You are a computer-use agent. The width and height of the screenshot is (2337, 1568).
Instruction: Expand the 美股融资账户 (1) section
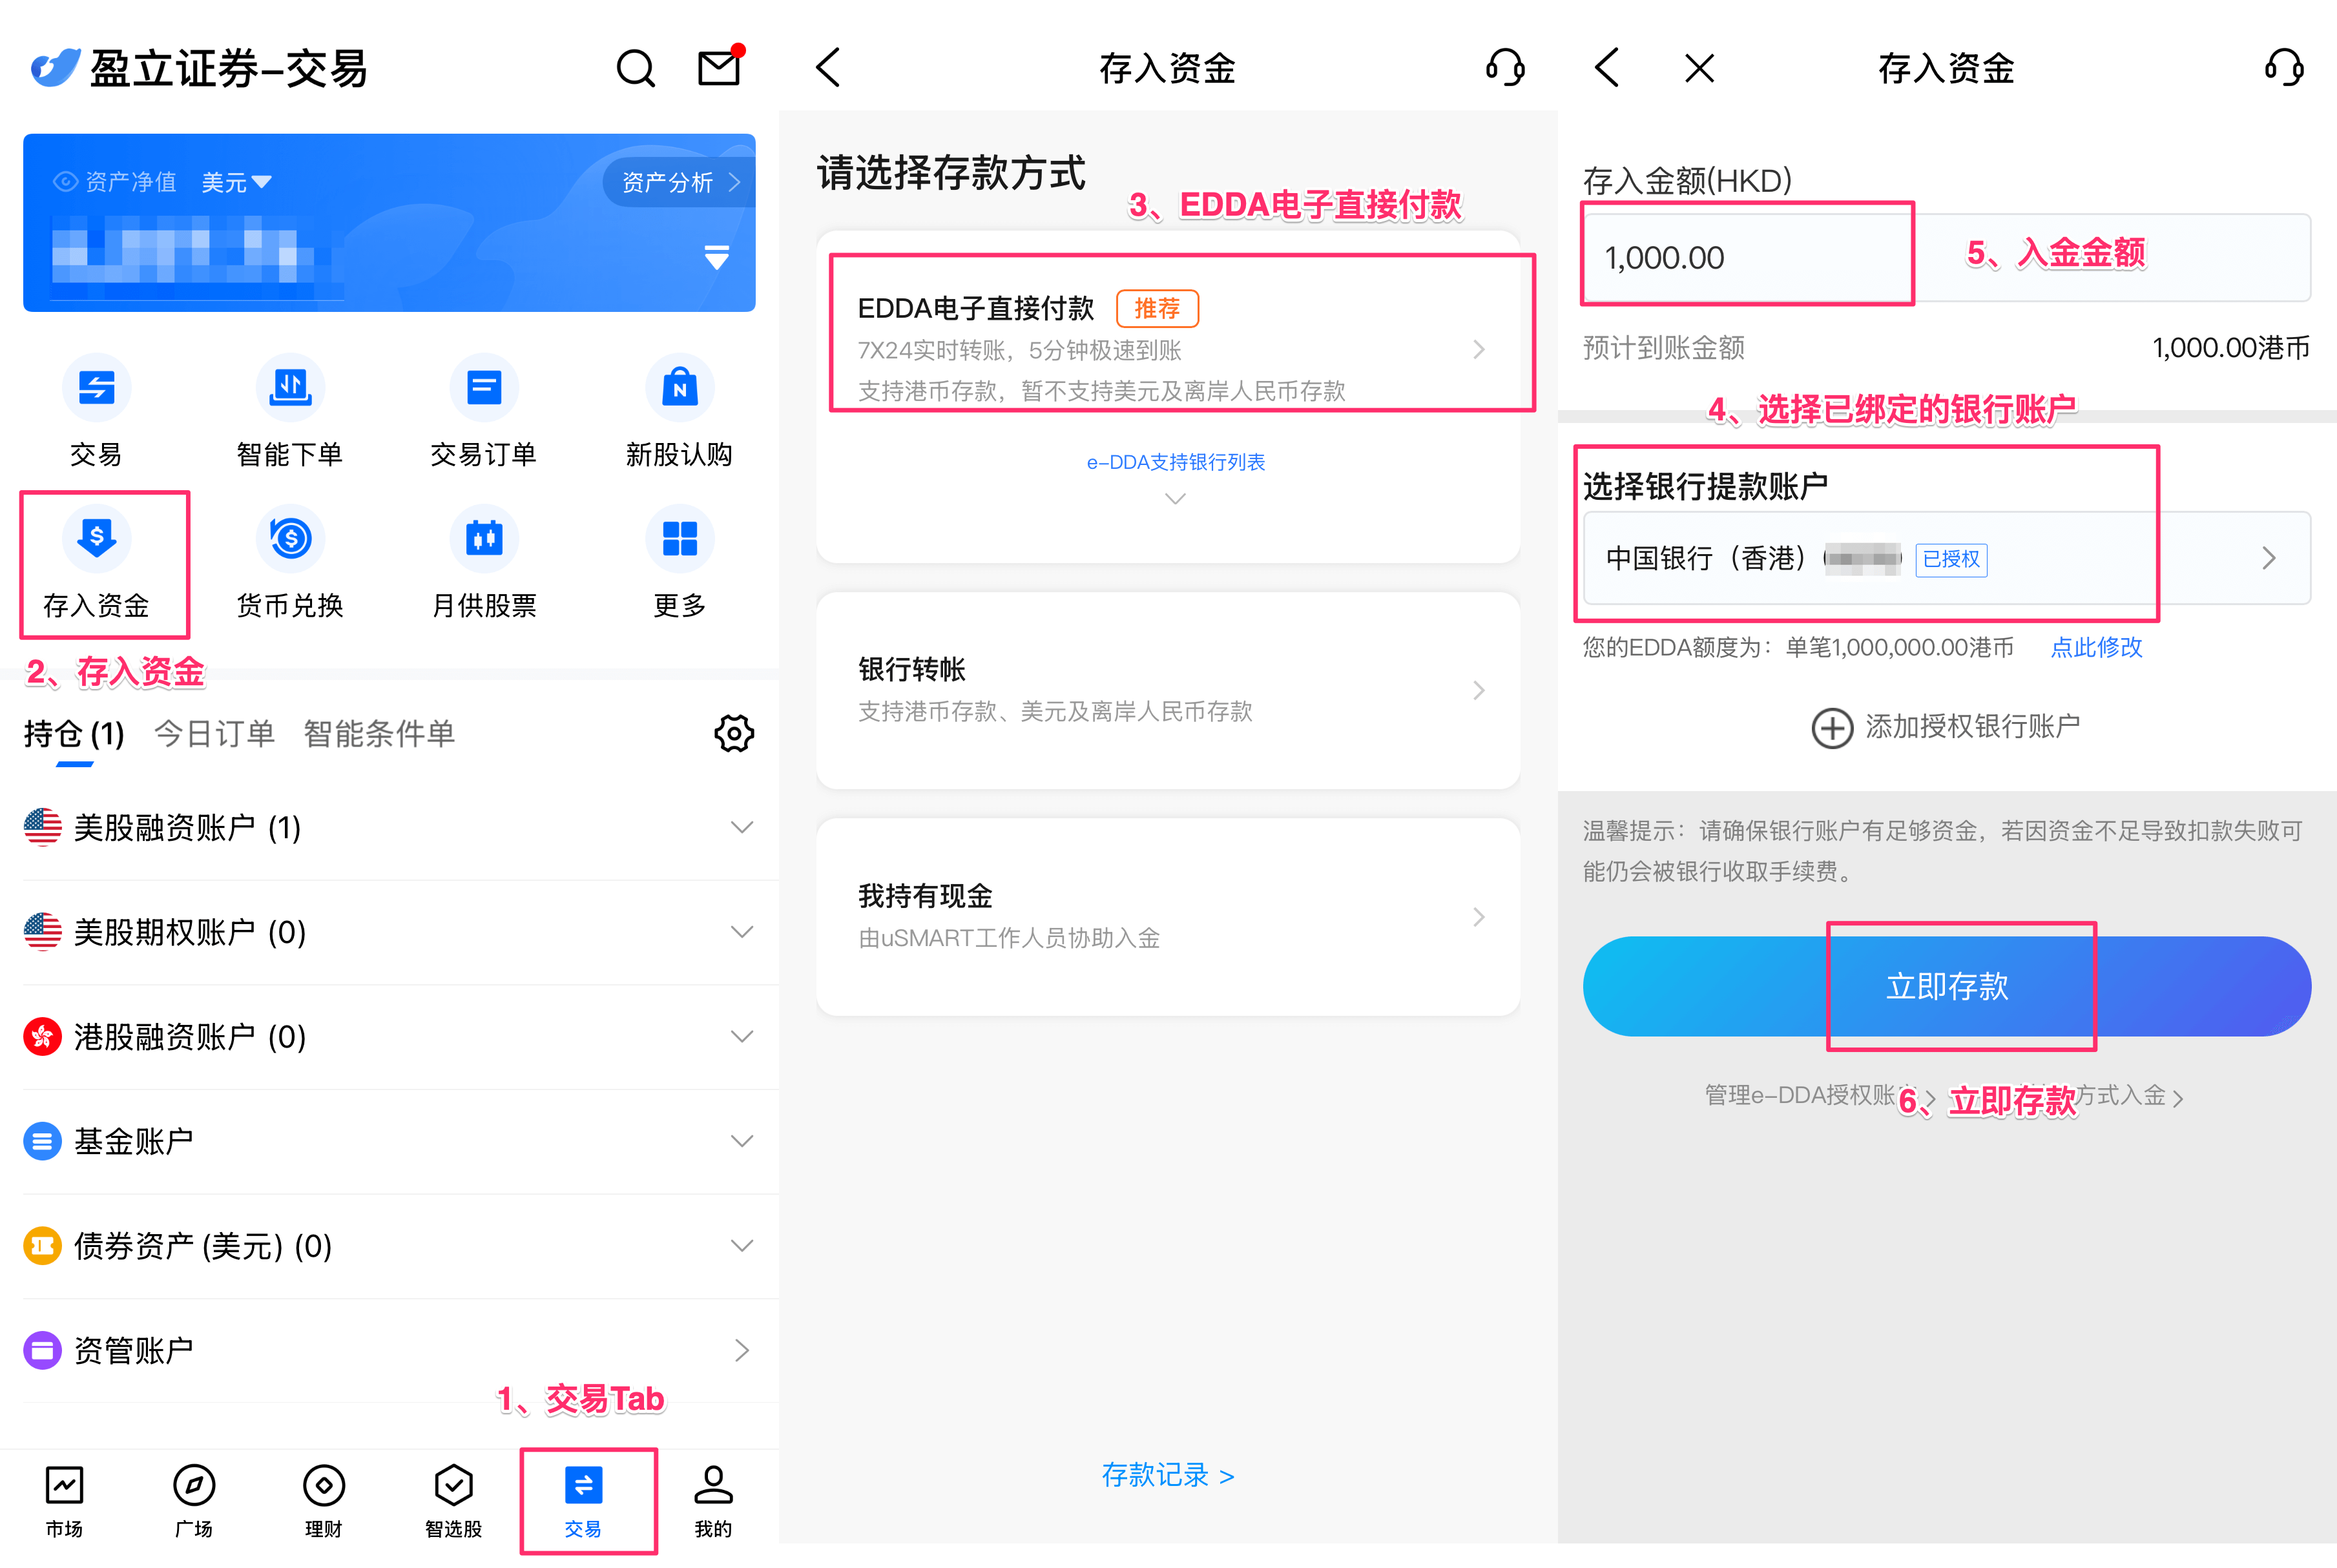741,828
